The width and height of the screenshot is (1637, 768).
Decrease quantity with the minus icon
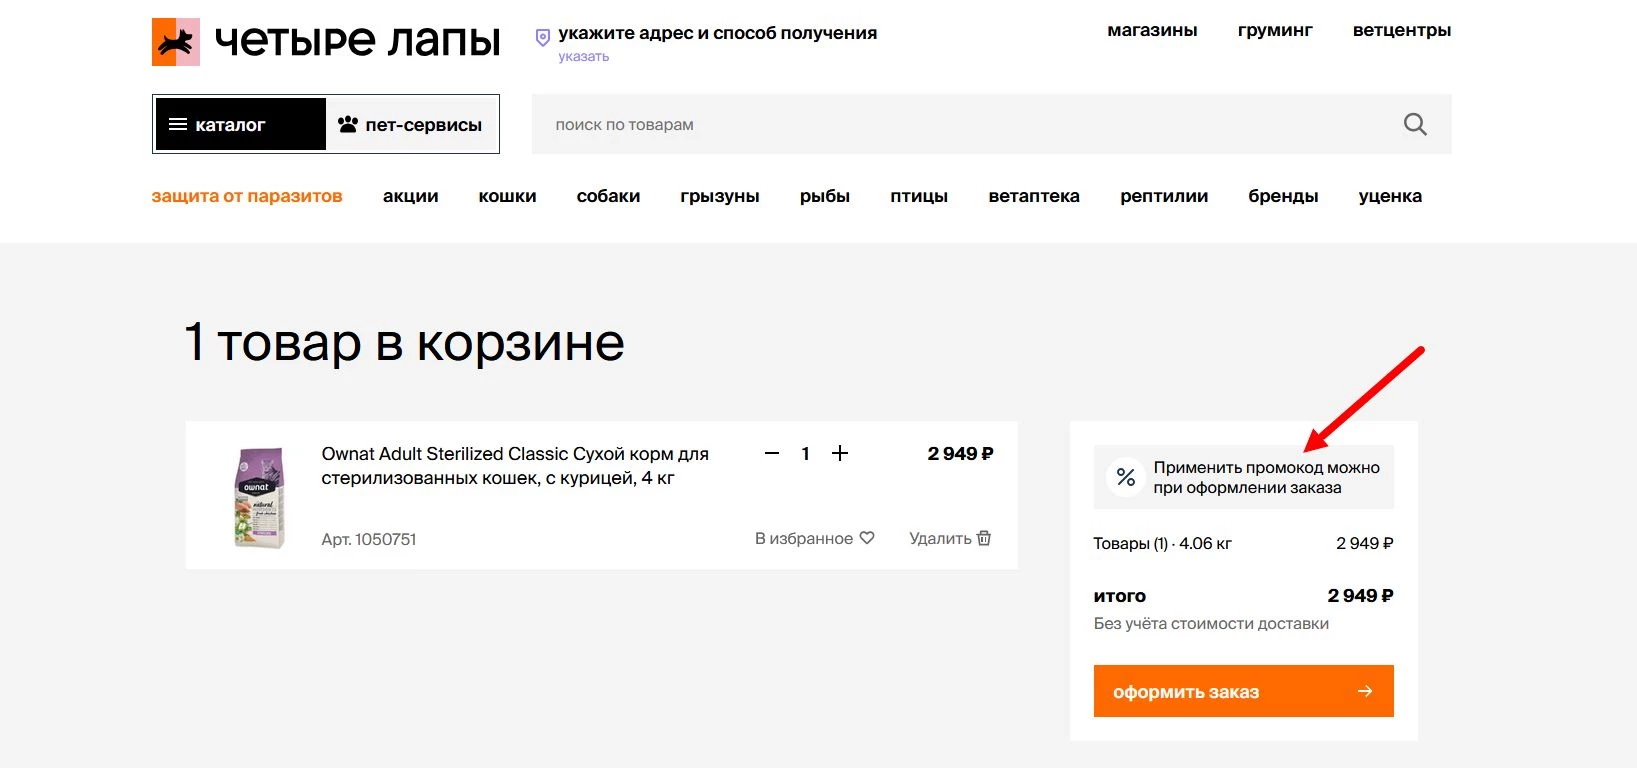(x=771, y=453)
